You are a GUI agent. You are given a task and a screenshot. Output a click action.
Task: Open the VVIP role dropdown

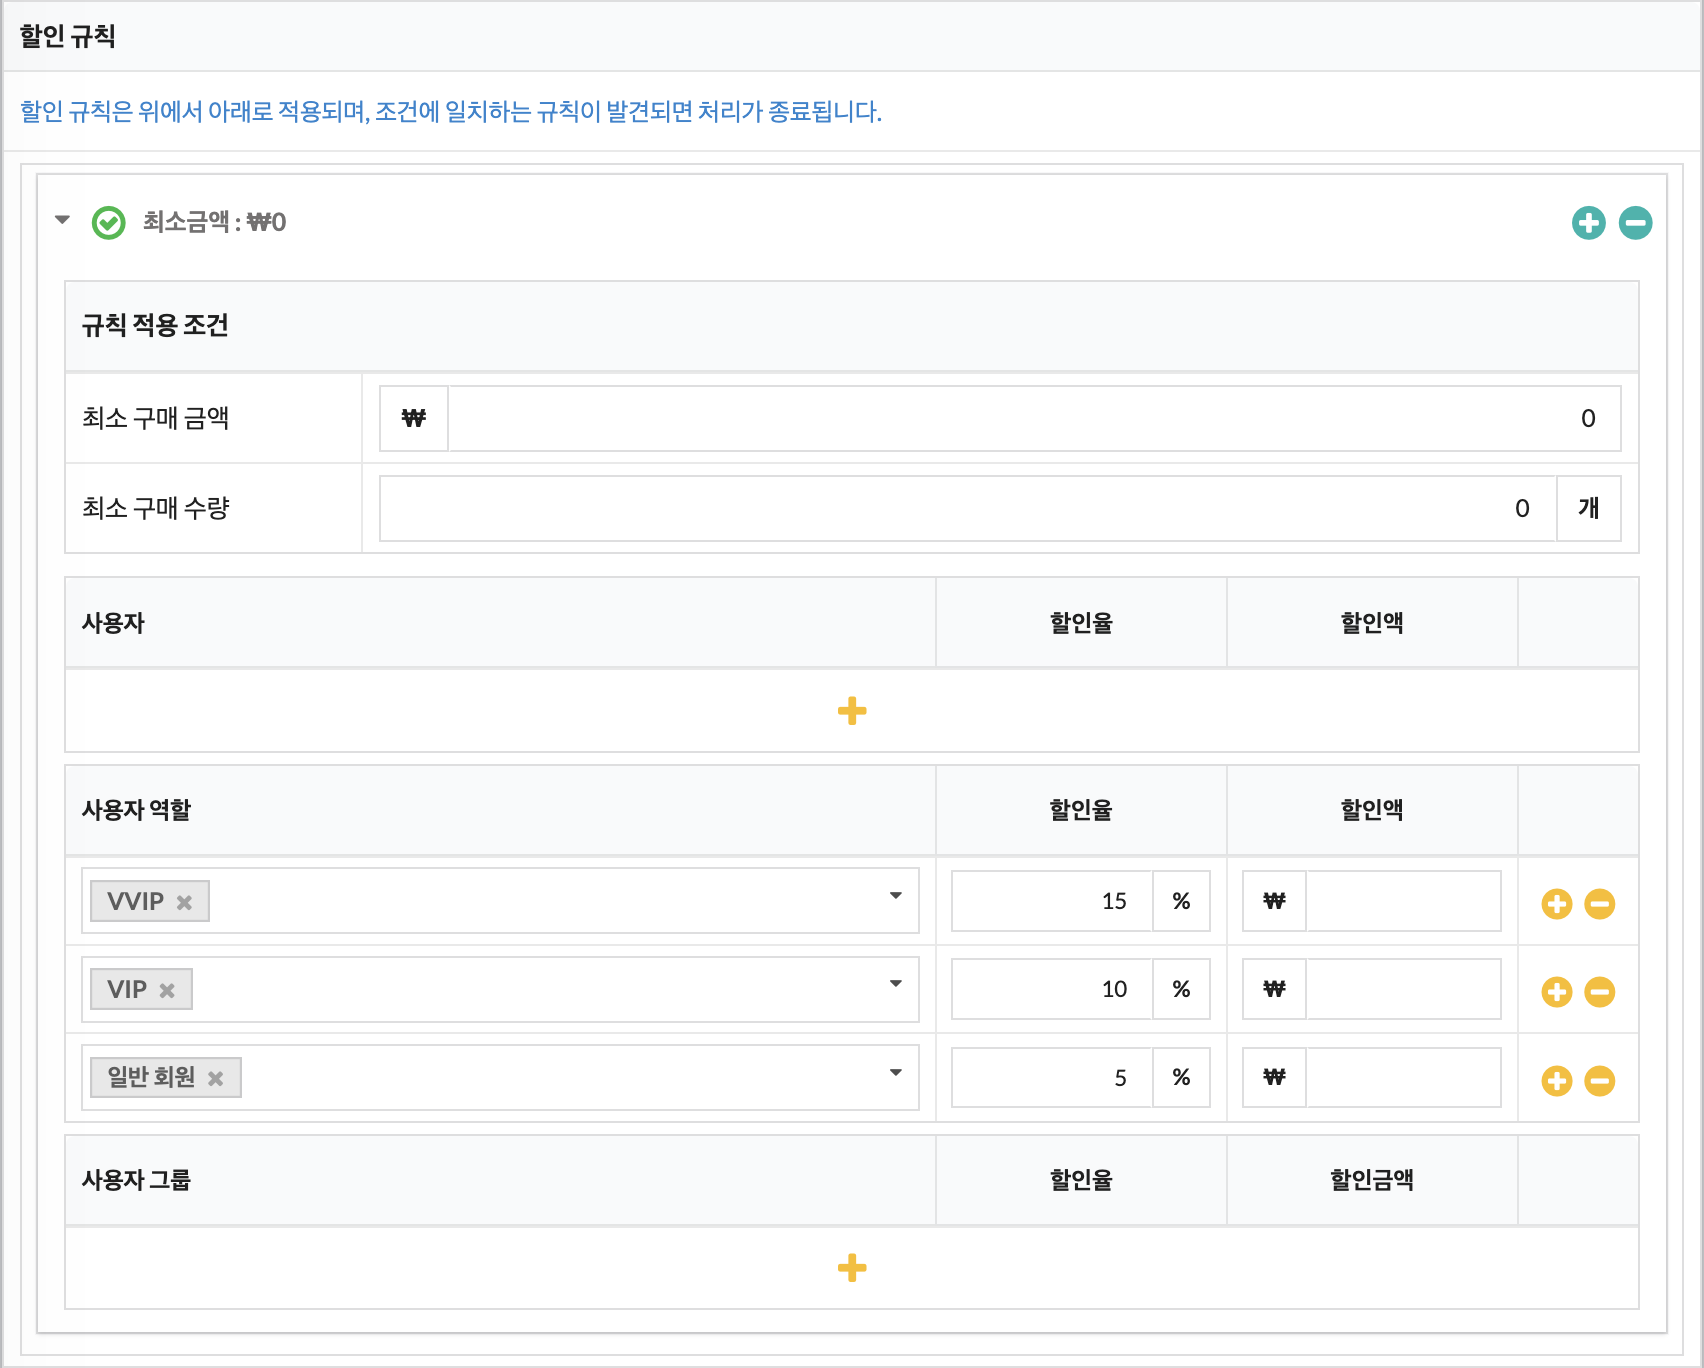pos(895,897)
